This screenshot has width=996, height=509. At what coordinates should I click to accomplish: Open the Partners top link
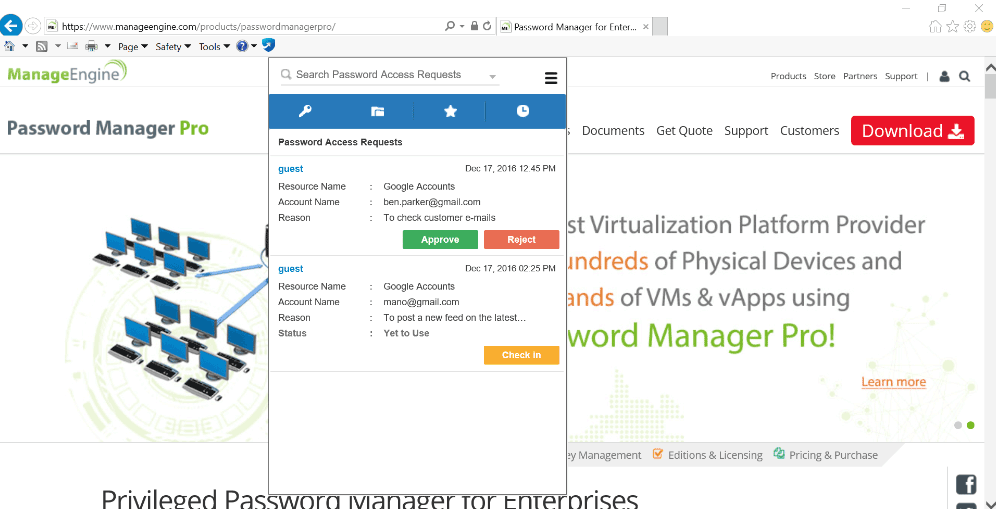tap(860, 76)
